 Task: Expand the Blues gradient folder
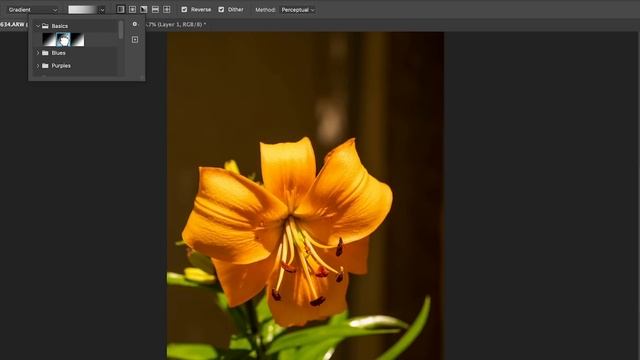click(38, 53)
